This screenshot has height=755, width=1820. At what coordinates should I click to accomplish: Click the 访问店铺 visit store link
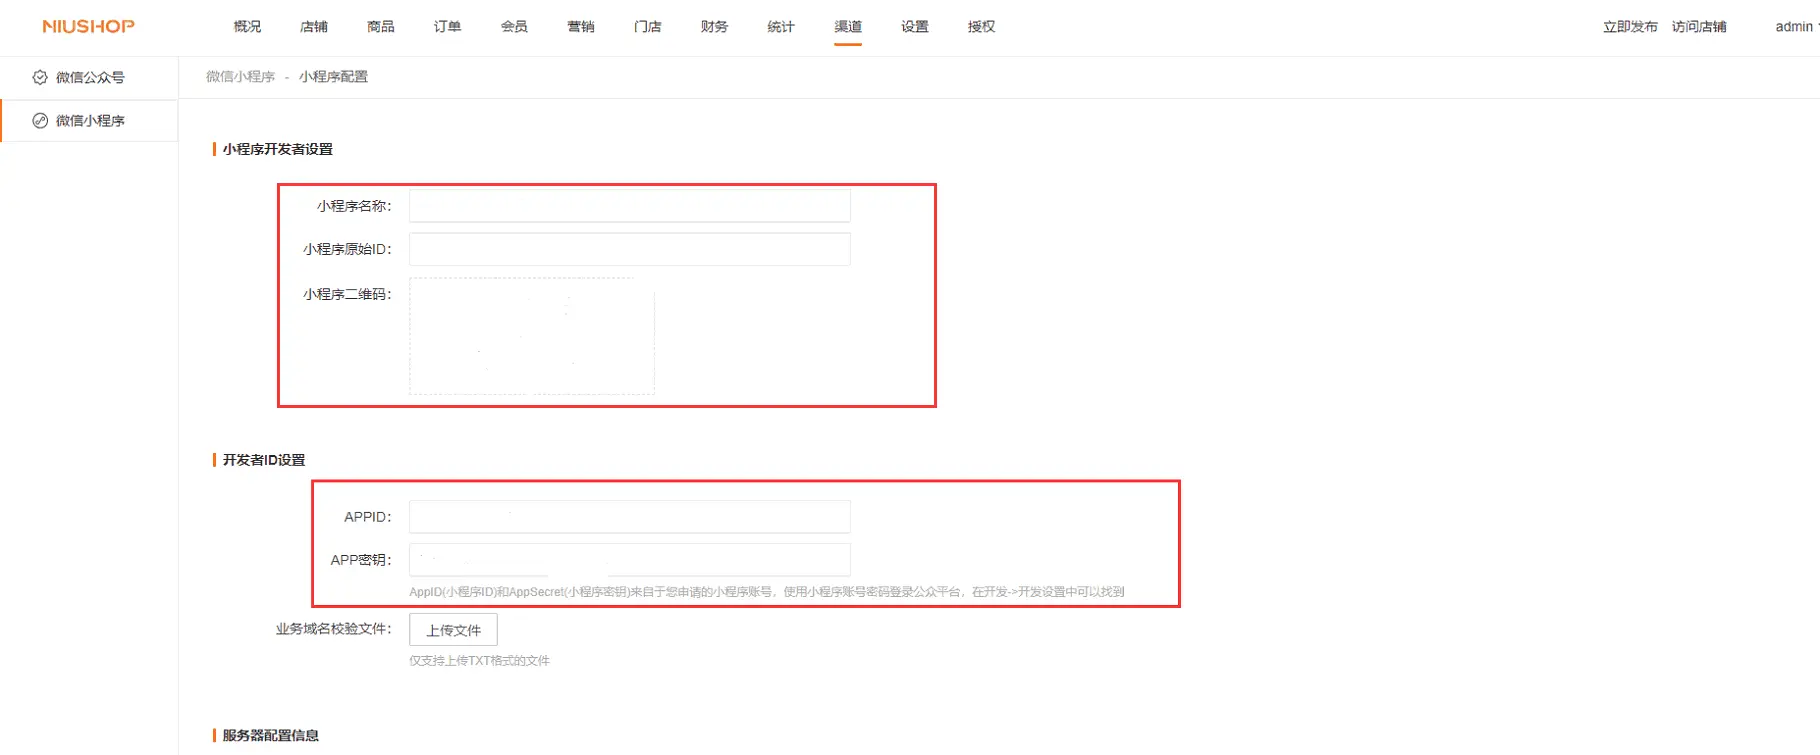point(1699,27)
